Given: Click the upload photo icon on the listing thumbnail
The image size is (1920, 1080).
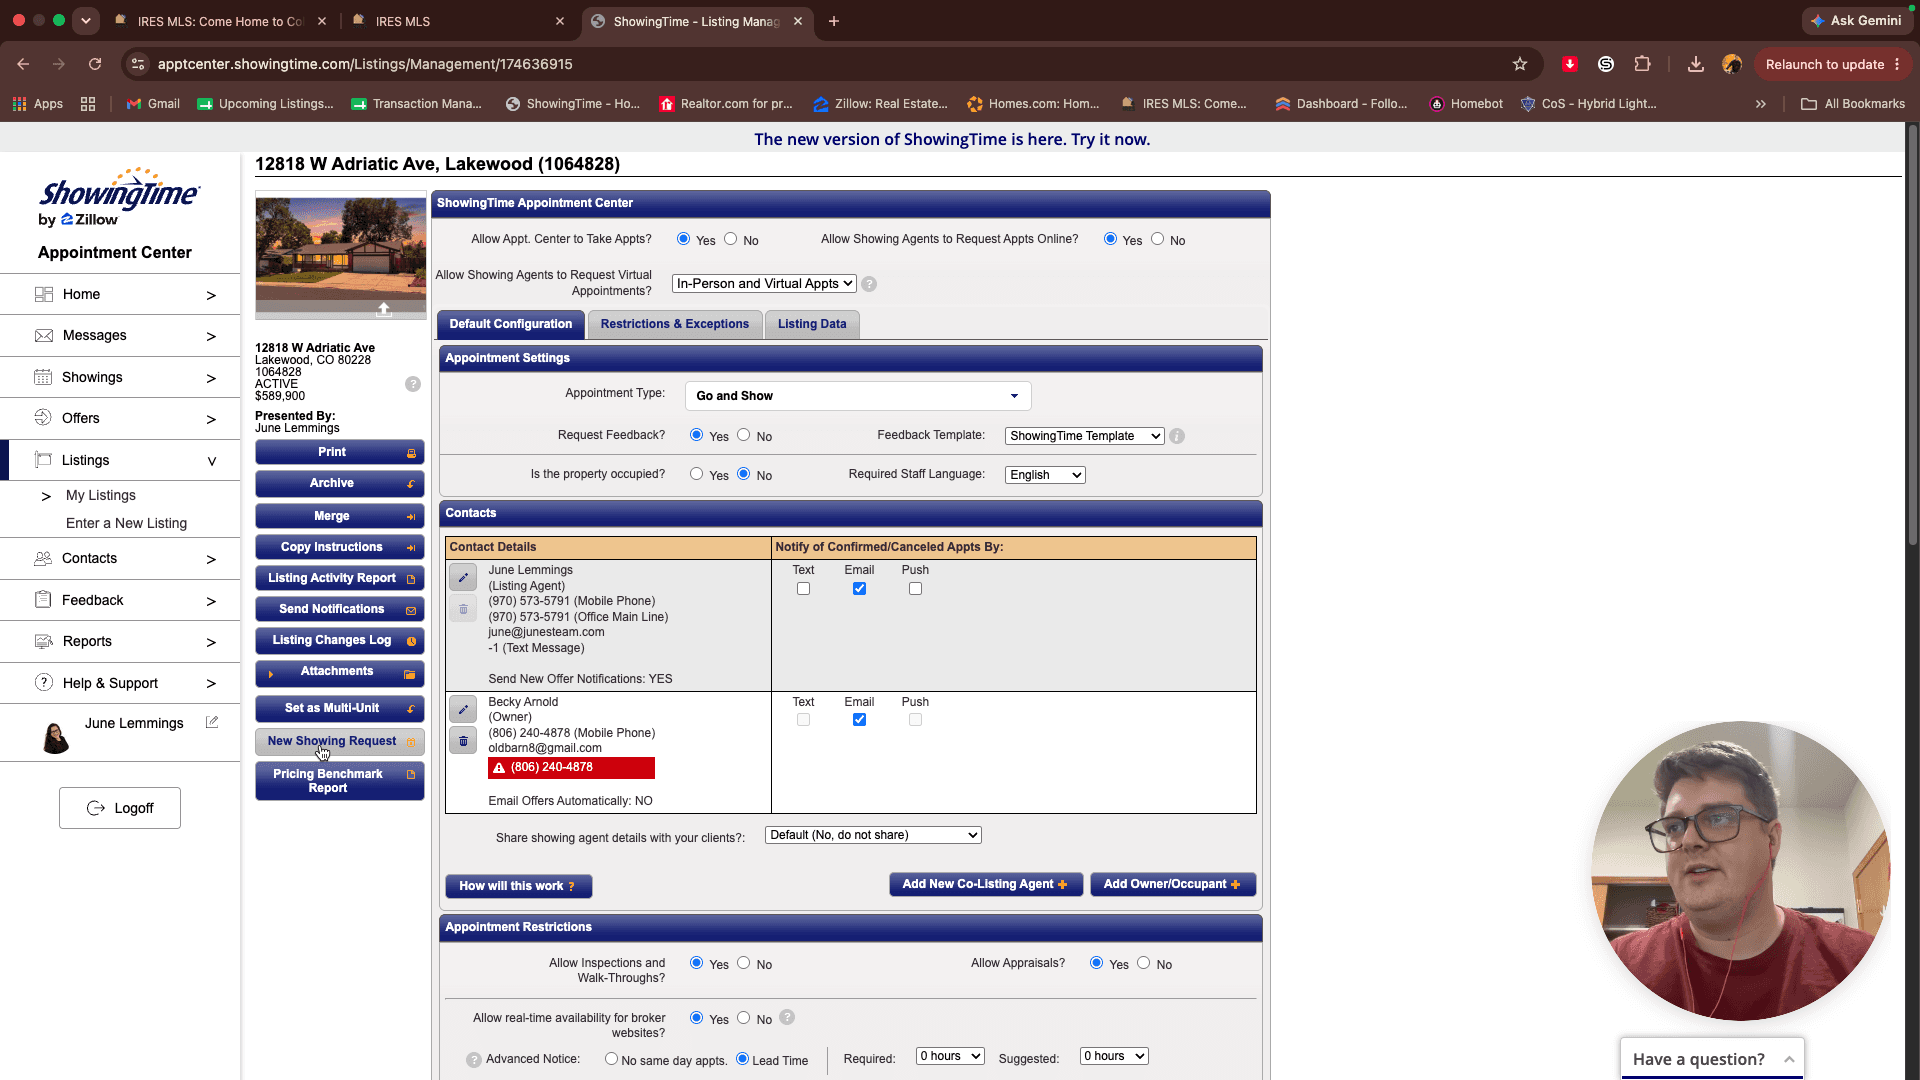Looking at the screenshot, I should [x=384, y=310].
